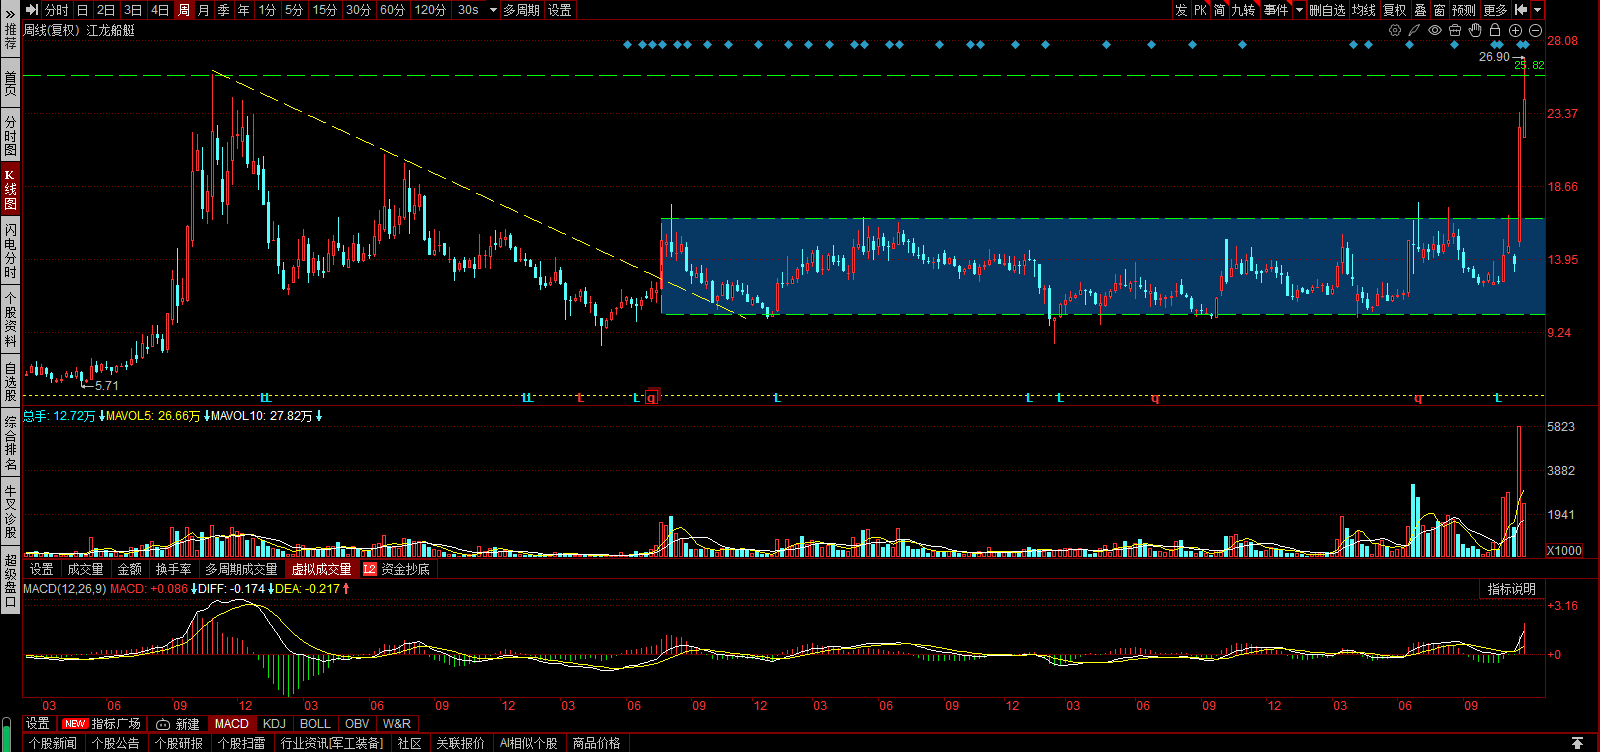Select the 换手率 turnover tab
The image size is (1600, 752).
[173, 569]
